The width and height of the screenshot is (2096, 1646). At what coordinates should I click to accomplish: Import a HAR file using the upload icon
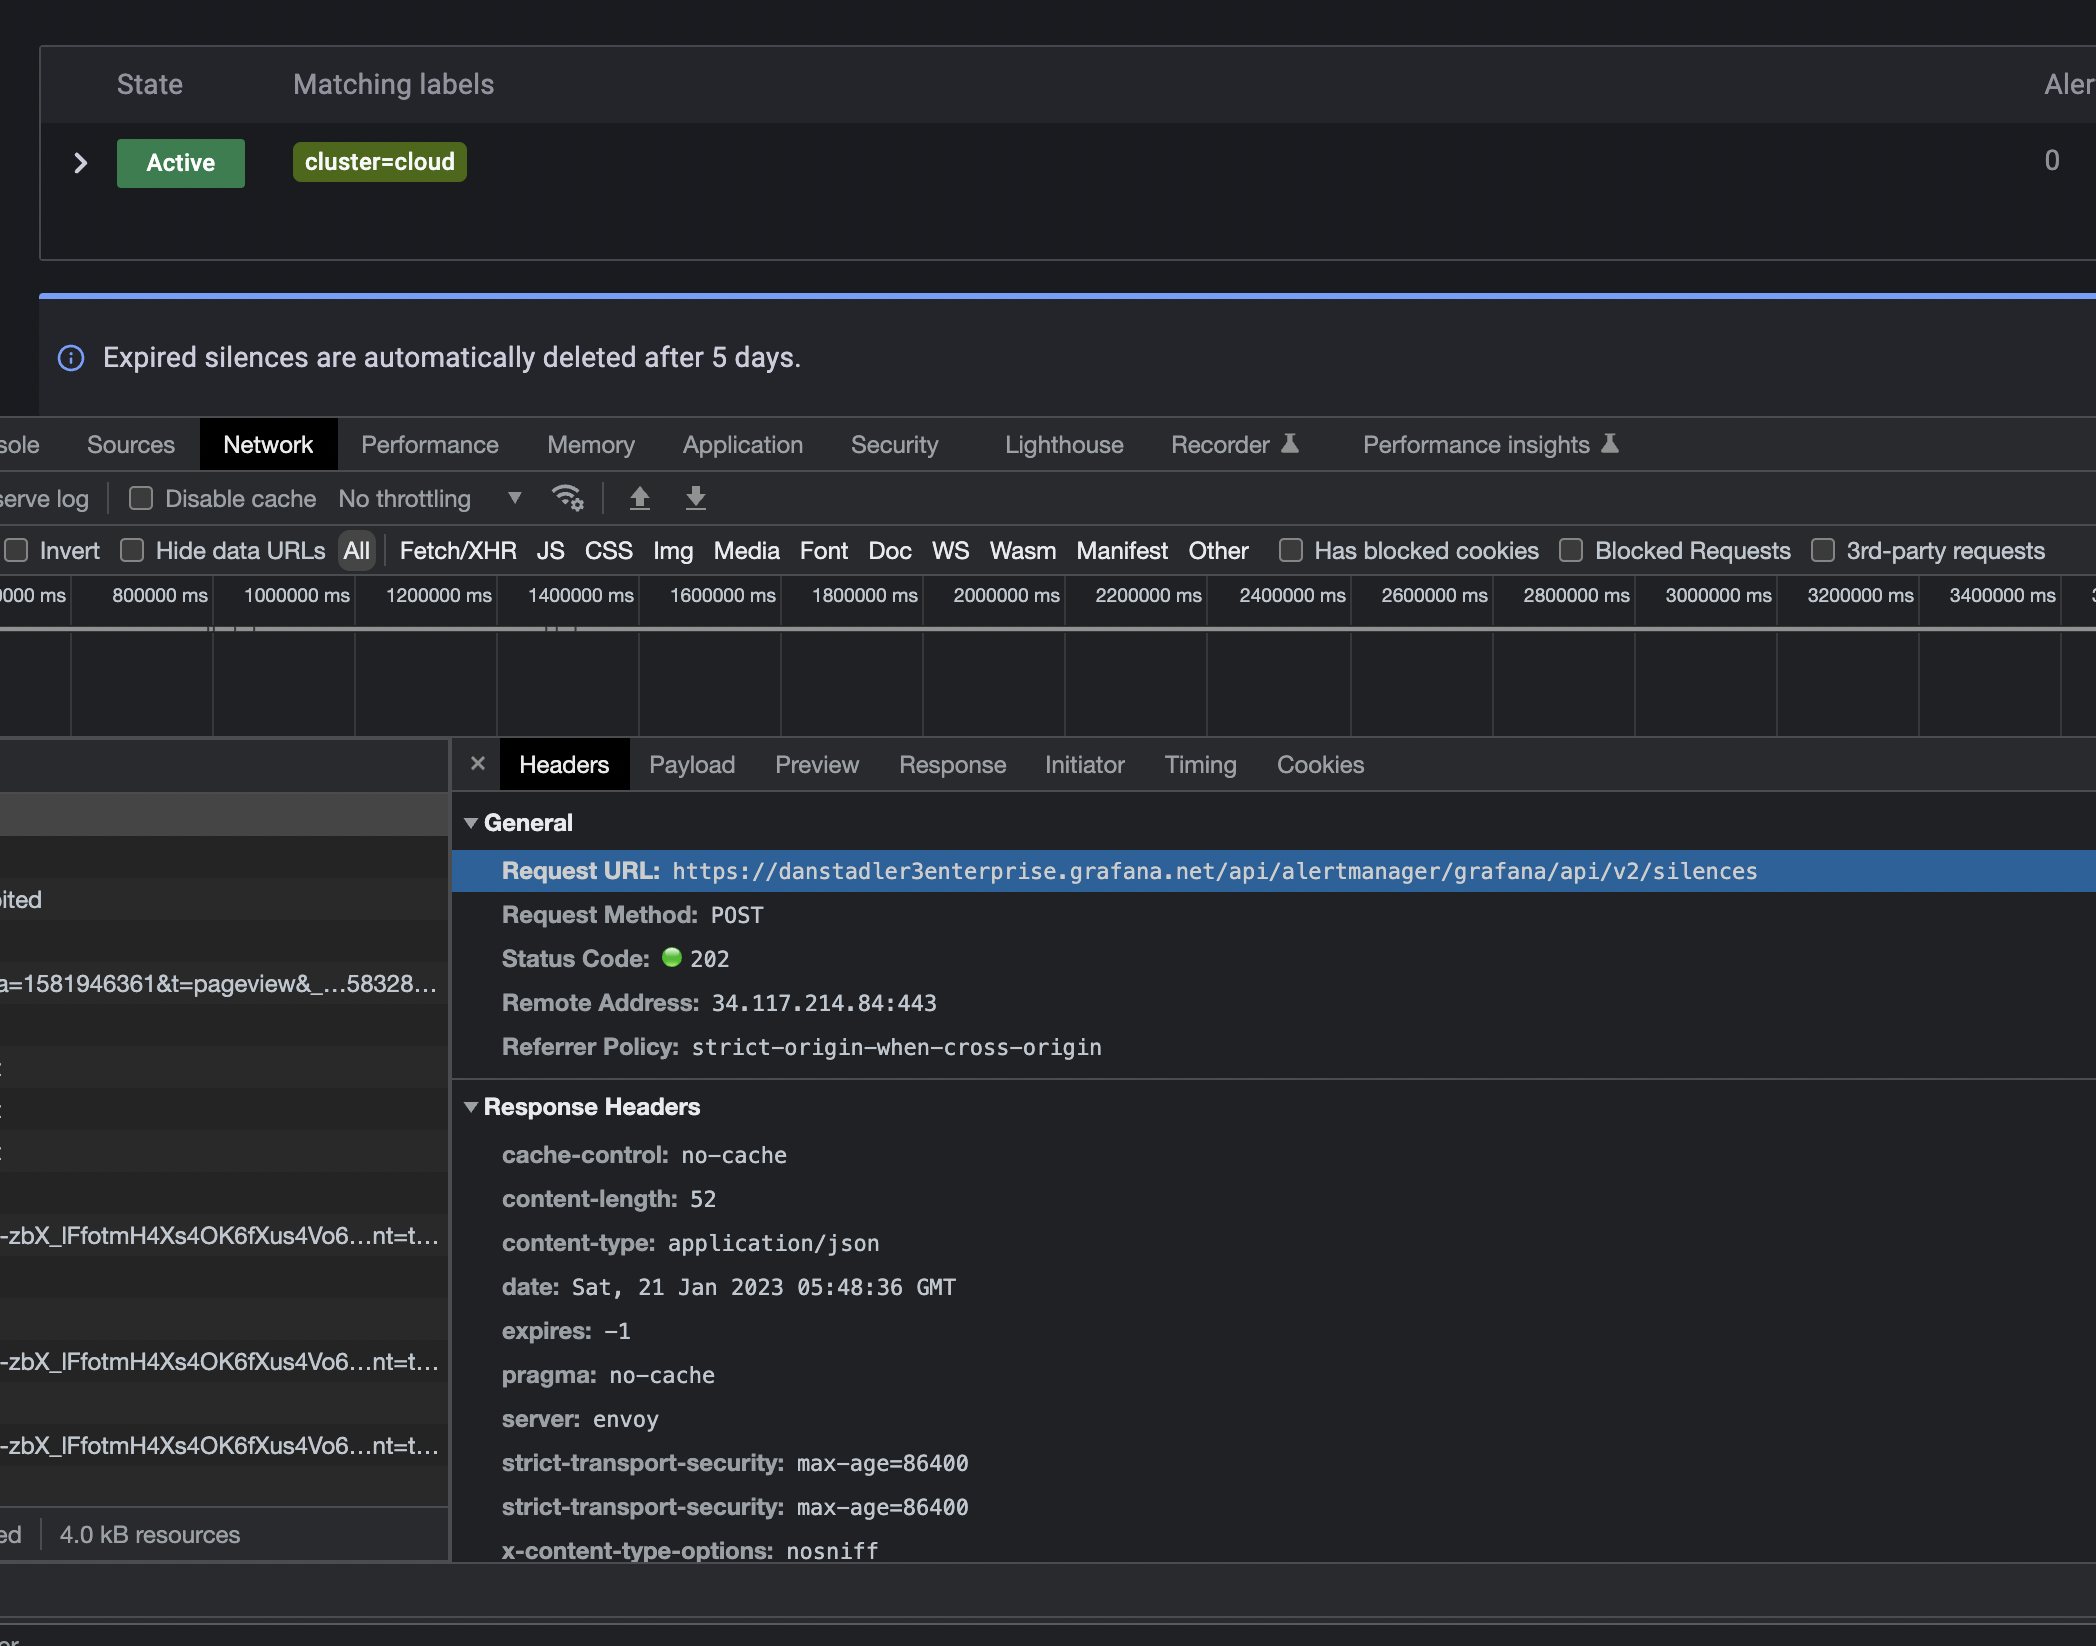coord(640,498)
